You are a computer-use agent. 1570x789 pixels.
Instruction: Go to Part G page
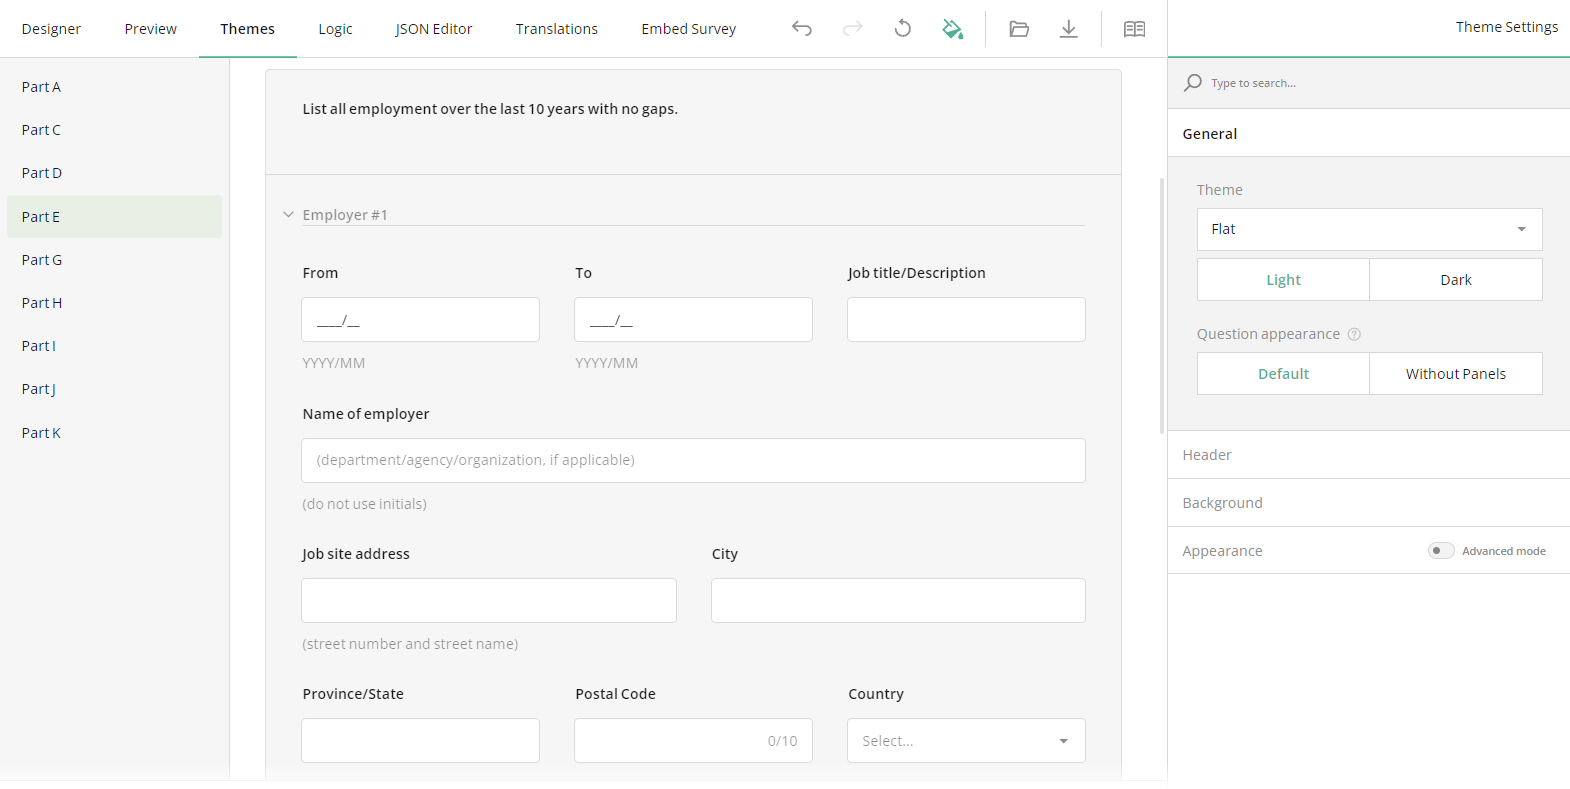[x=114, y=260]
